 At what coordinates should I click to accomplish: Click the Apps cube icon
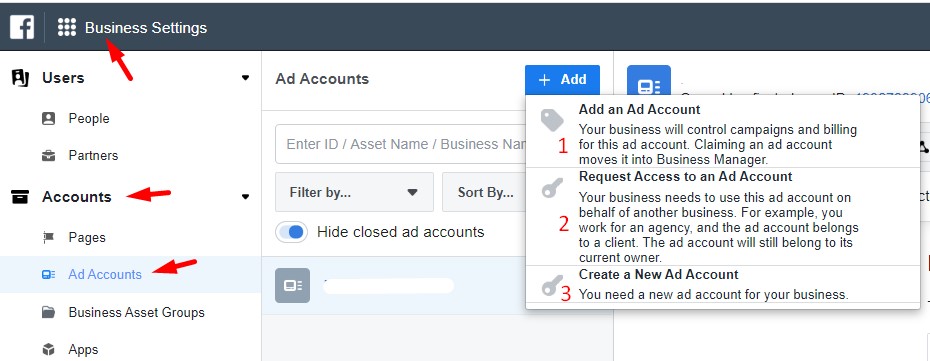point(49,349)
